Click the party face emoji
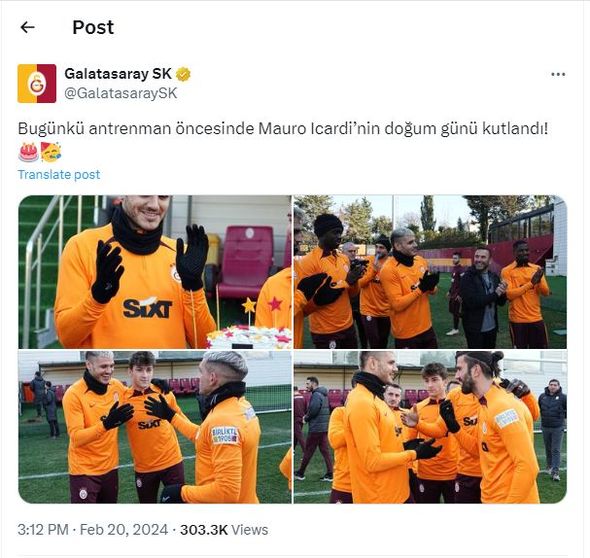The image size is (590, 558). [51, 152]
